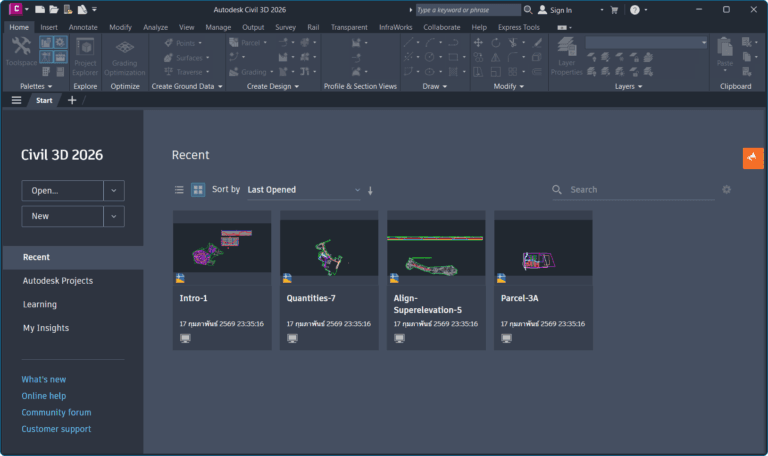Viewport: 768px width, 456px height.
Task: Select Recent in sidebar
Action: 72,257
